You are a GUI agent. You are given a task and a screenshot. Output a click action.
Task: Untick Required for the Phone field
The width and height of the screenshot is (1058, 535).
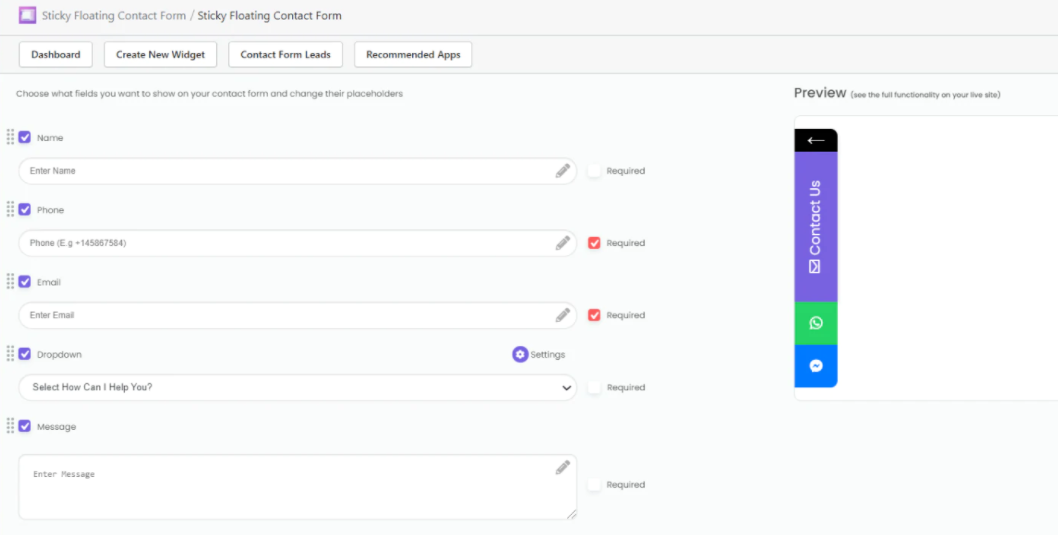point(594,243)
